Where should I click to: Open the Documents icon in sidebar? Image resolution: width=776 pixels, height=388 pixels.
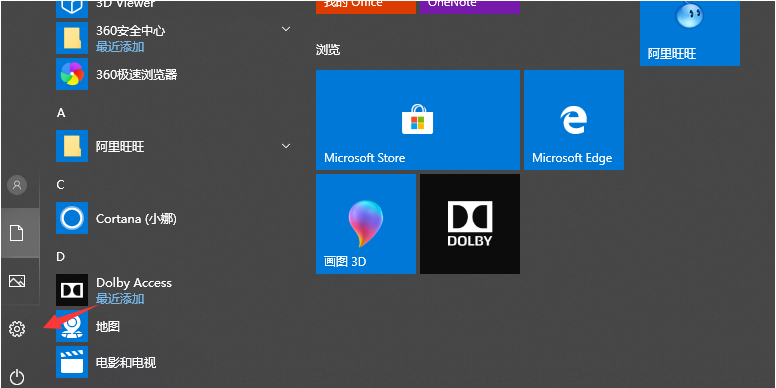click(x=17, y=233)
